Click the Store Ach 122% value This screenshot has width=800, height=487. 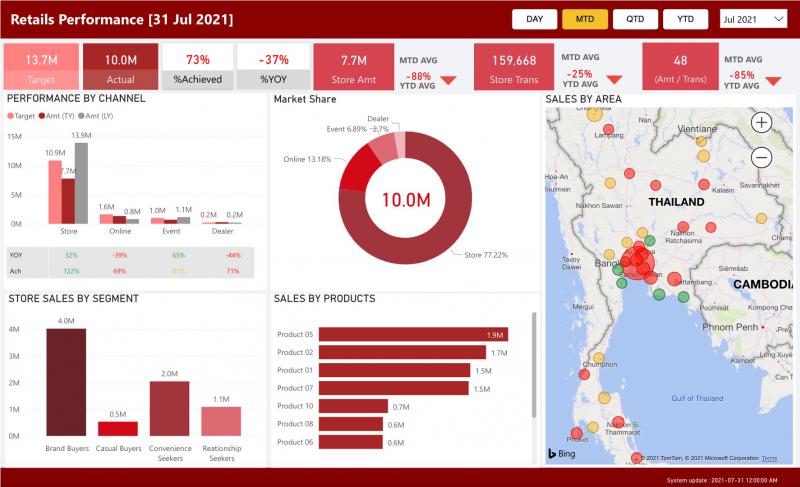point(71,271)
